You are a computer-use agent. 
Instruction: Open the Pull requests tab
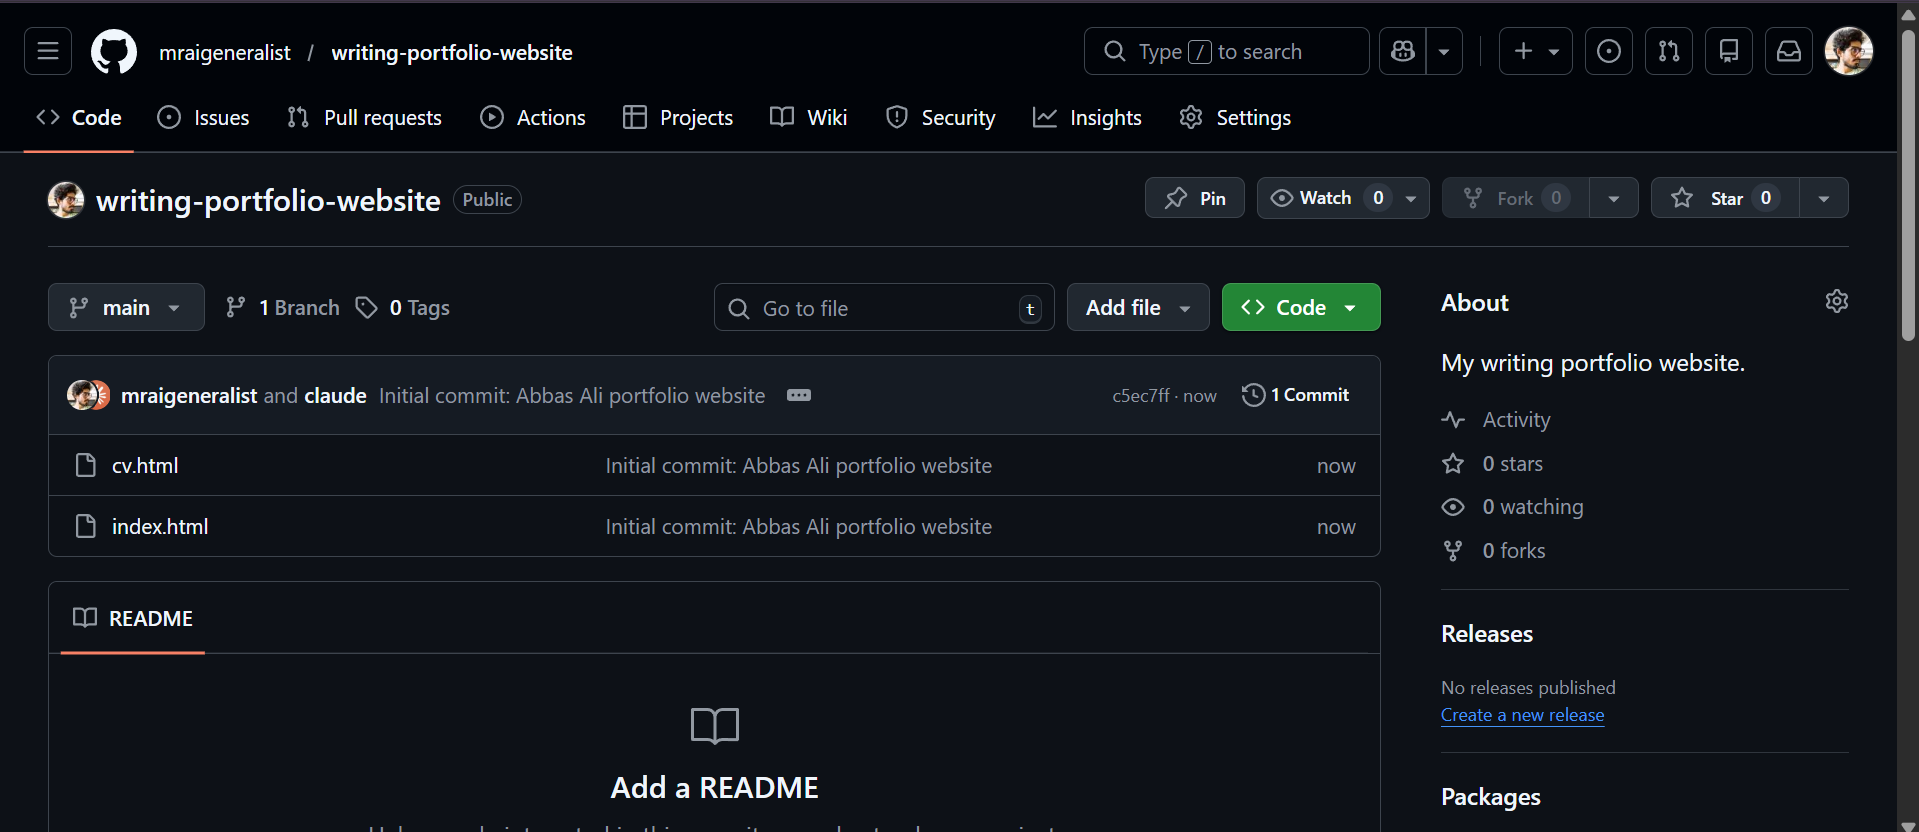pos(364,117)
